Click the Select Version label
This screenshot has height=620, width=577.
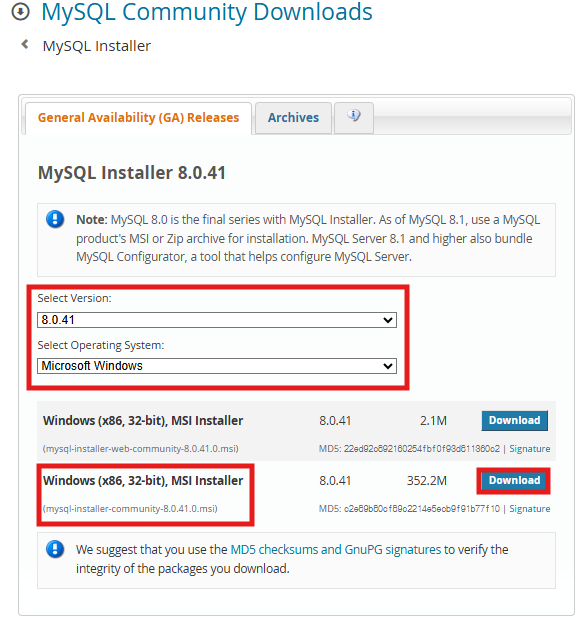pyautogui.click(x=74, y=298)
